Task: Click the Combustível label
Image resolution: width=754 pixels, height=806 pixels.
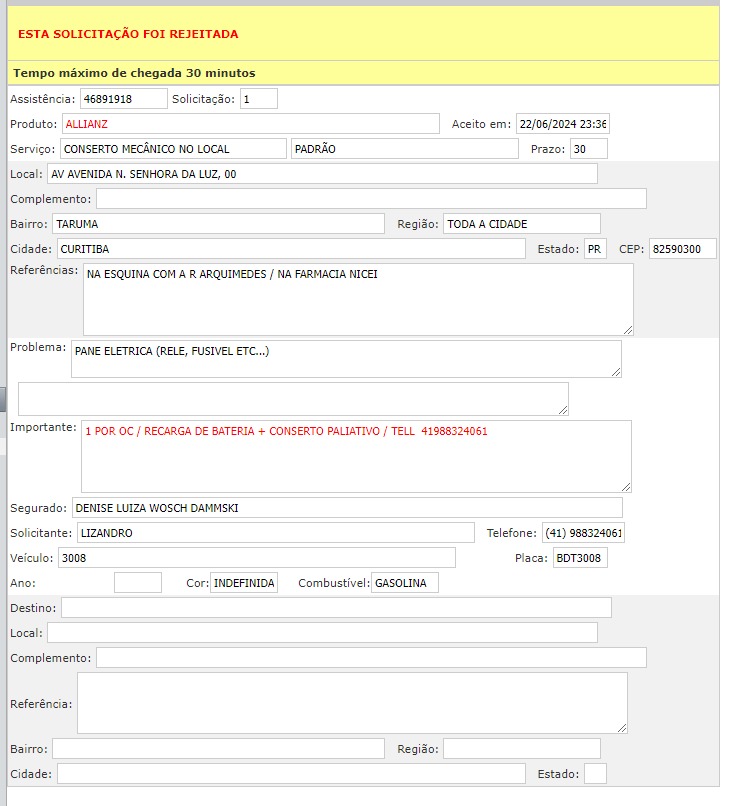Action: click(x=334, y=583)
